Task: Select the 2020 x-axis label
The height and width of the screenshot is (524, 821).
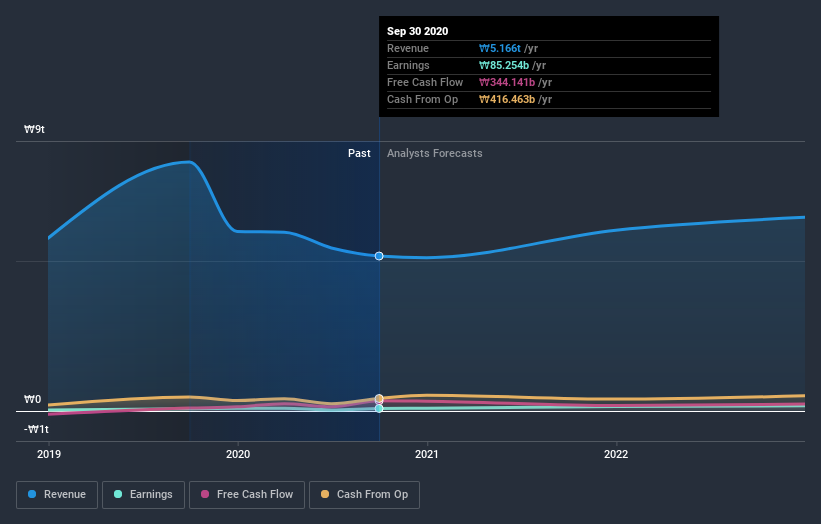Action: coord(238,454)
